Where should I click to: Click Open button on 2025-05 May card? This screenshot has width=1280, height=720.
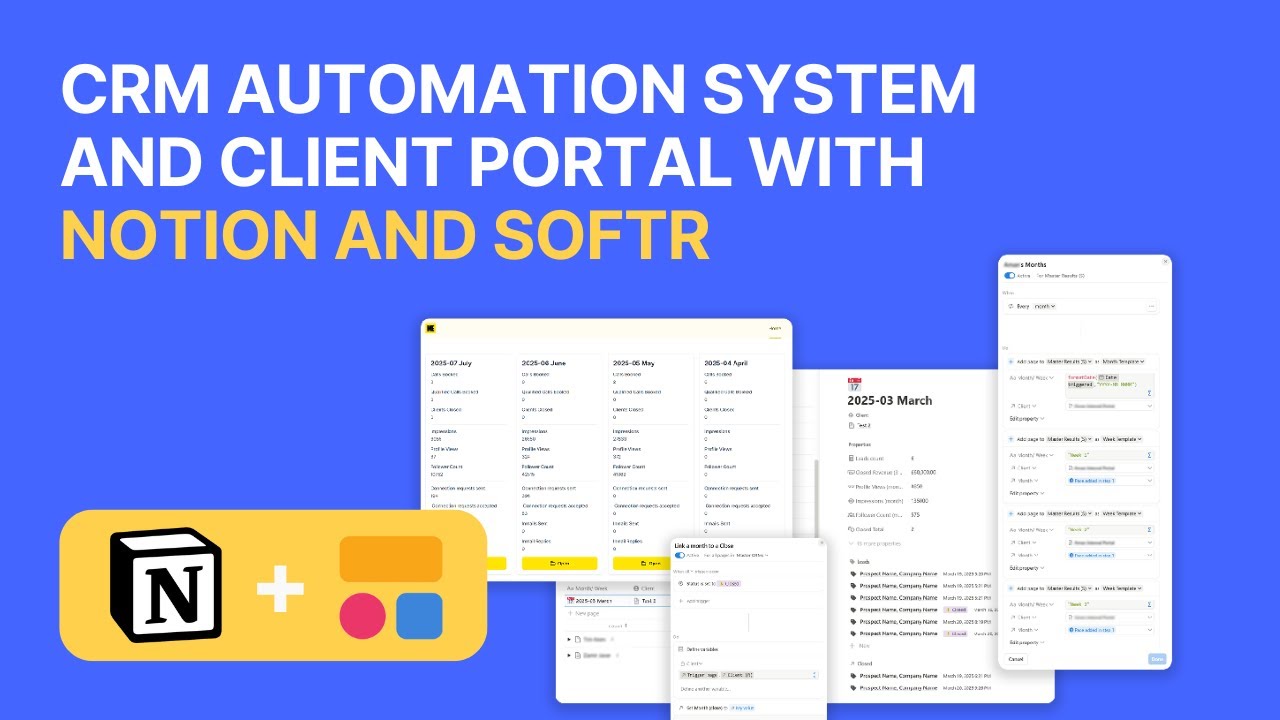point(642,563)
